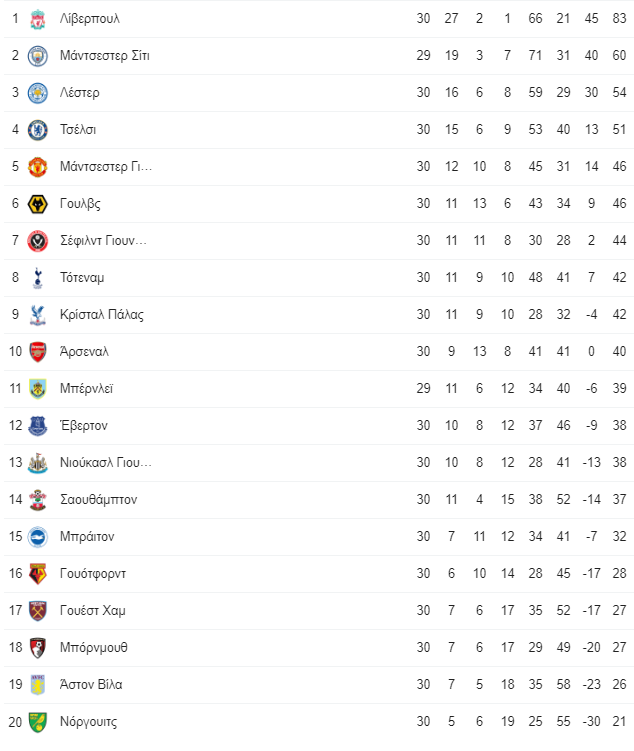Open truncated Μάντσεστερ Γι… team name

click(106, 167)
